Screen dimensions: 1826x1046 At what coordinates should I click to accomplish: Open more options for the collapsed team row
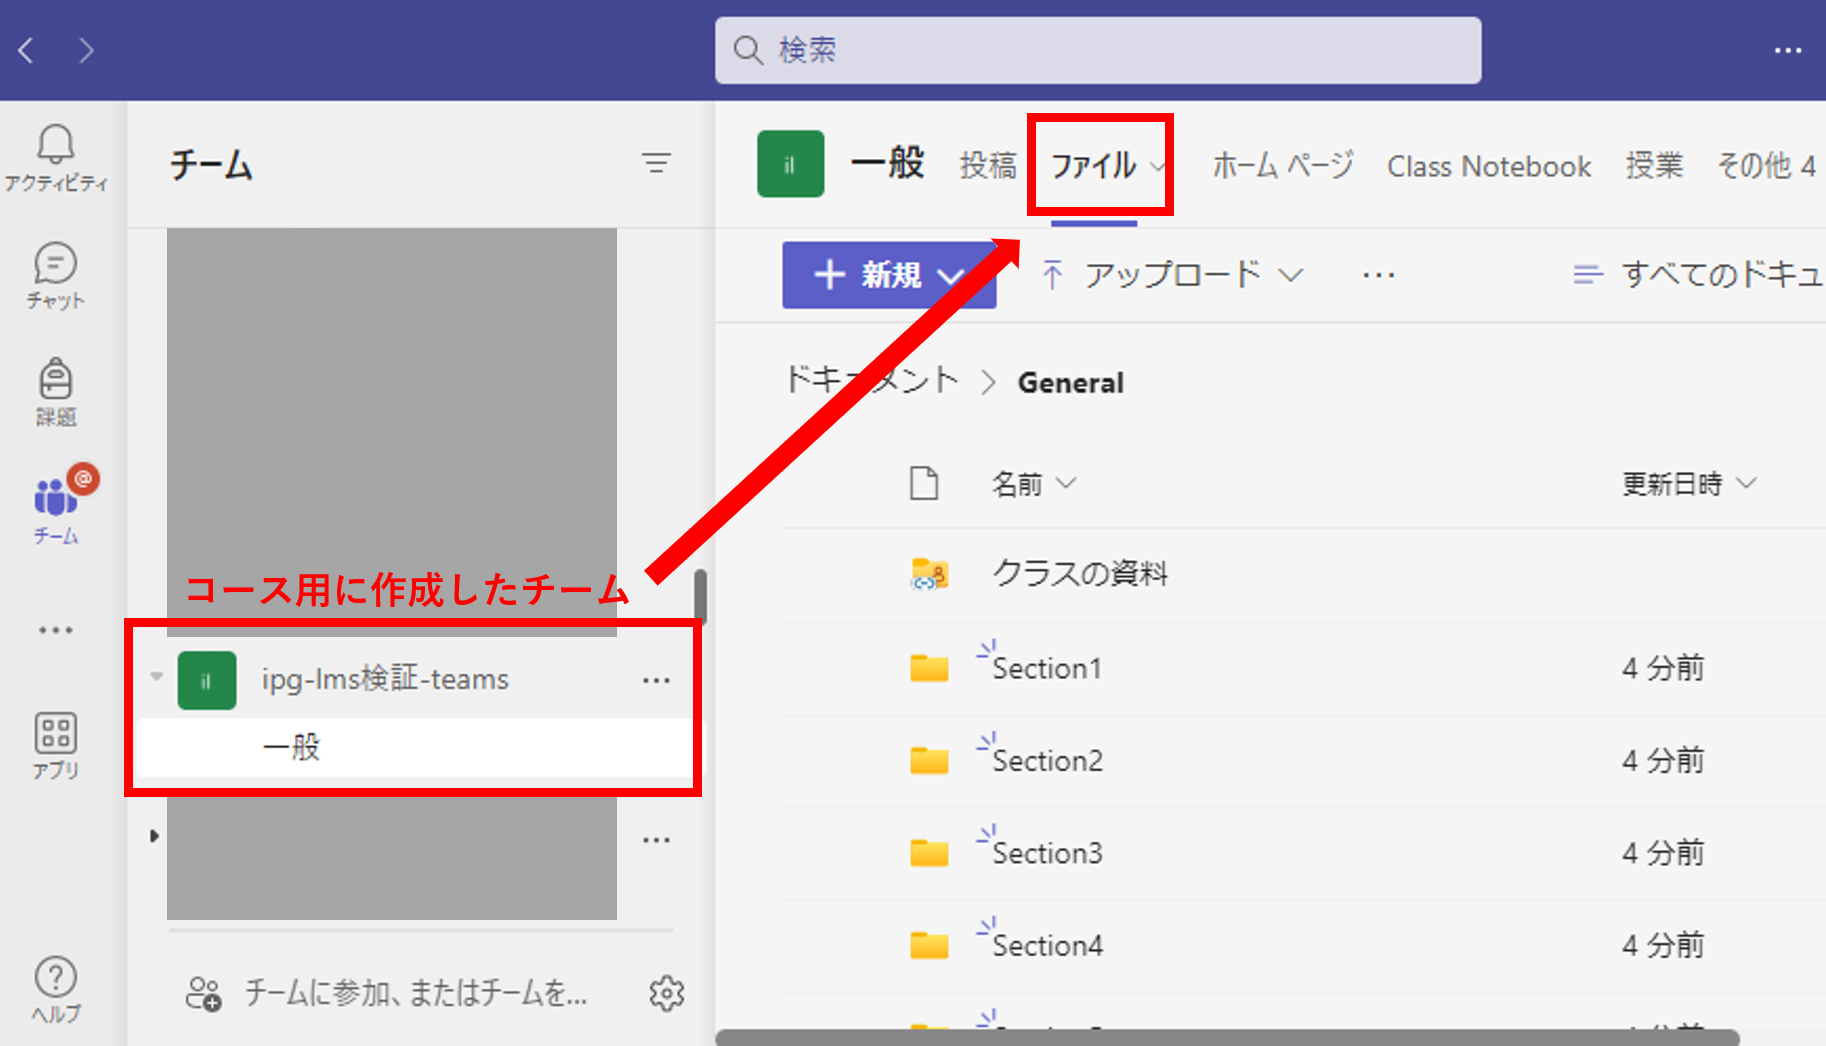(x=656, y=840)
